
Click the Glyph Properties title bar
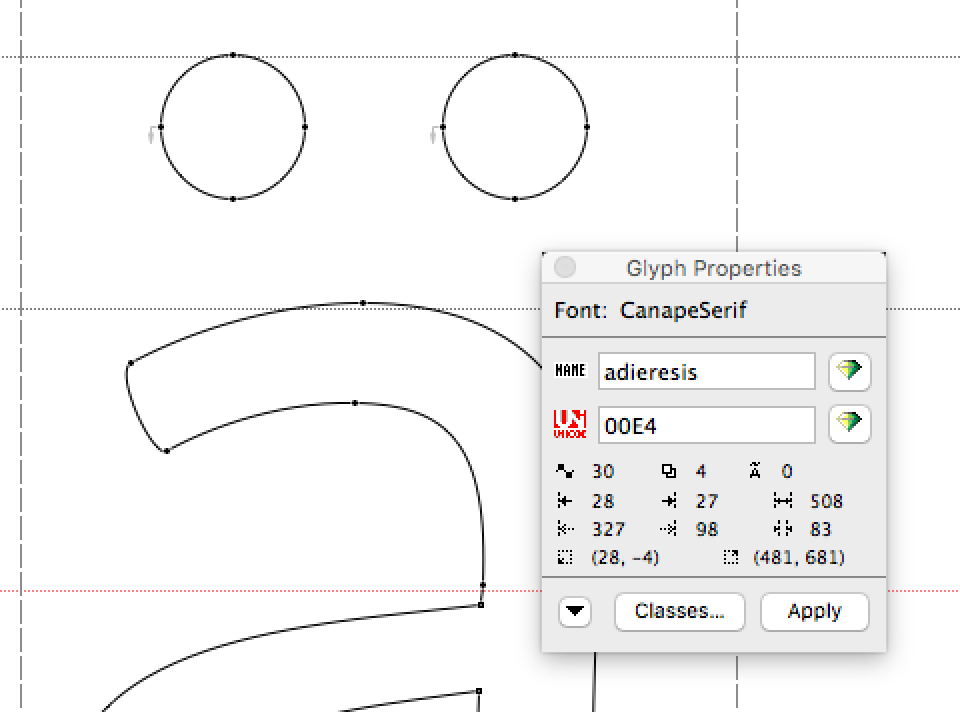714,268
